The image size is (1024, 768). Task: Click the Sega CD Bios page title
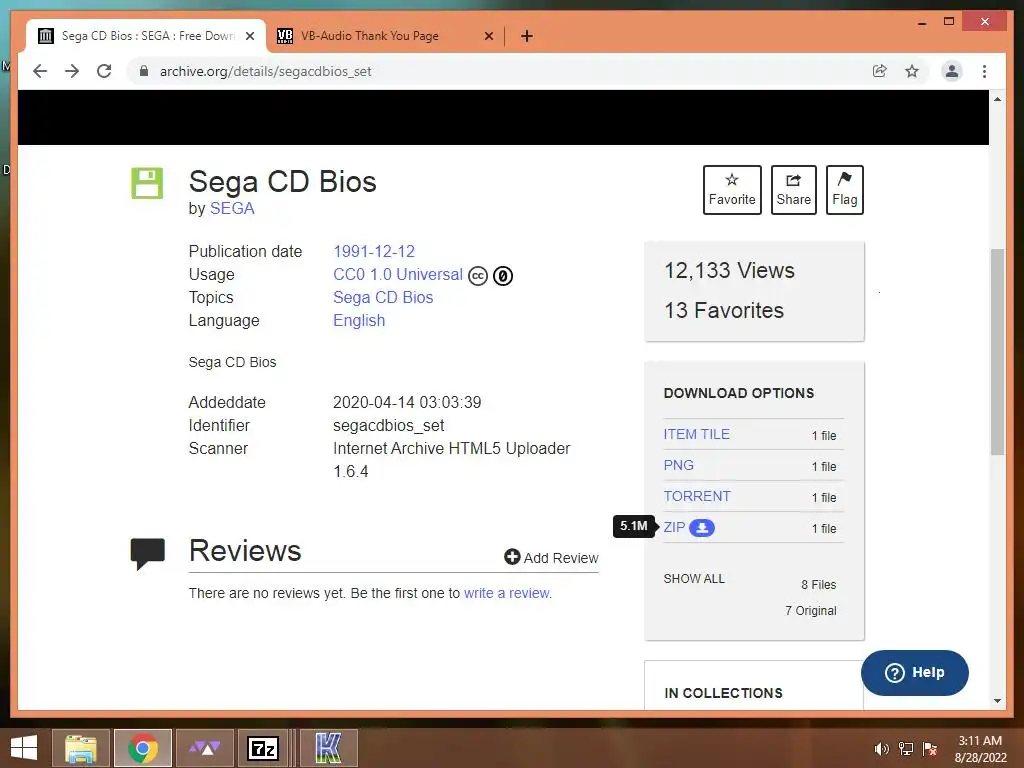(283, 182)
